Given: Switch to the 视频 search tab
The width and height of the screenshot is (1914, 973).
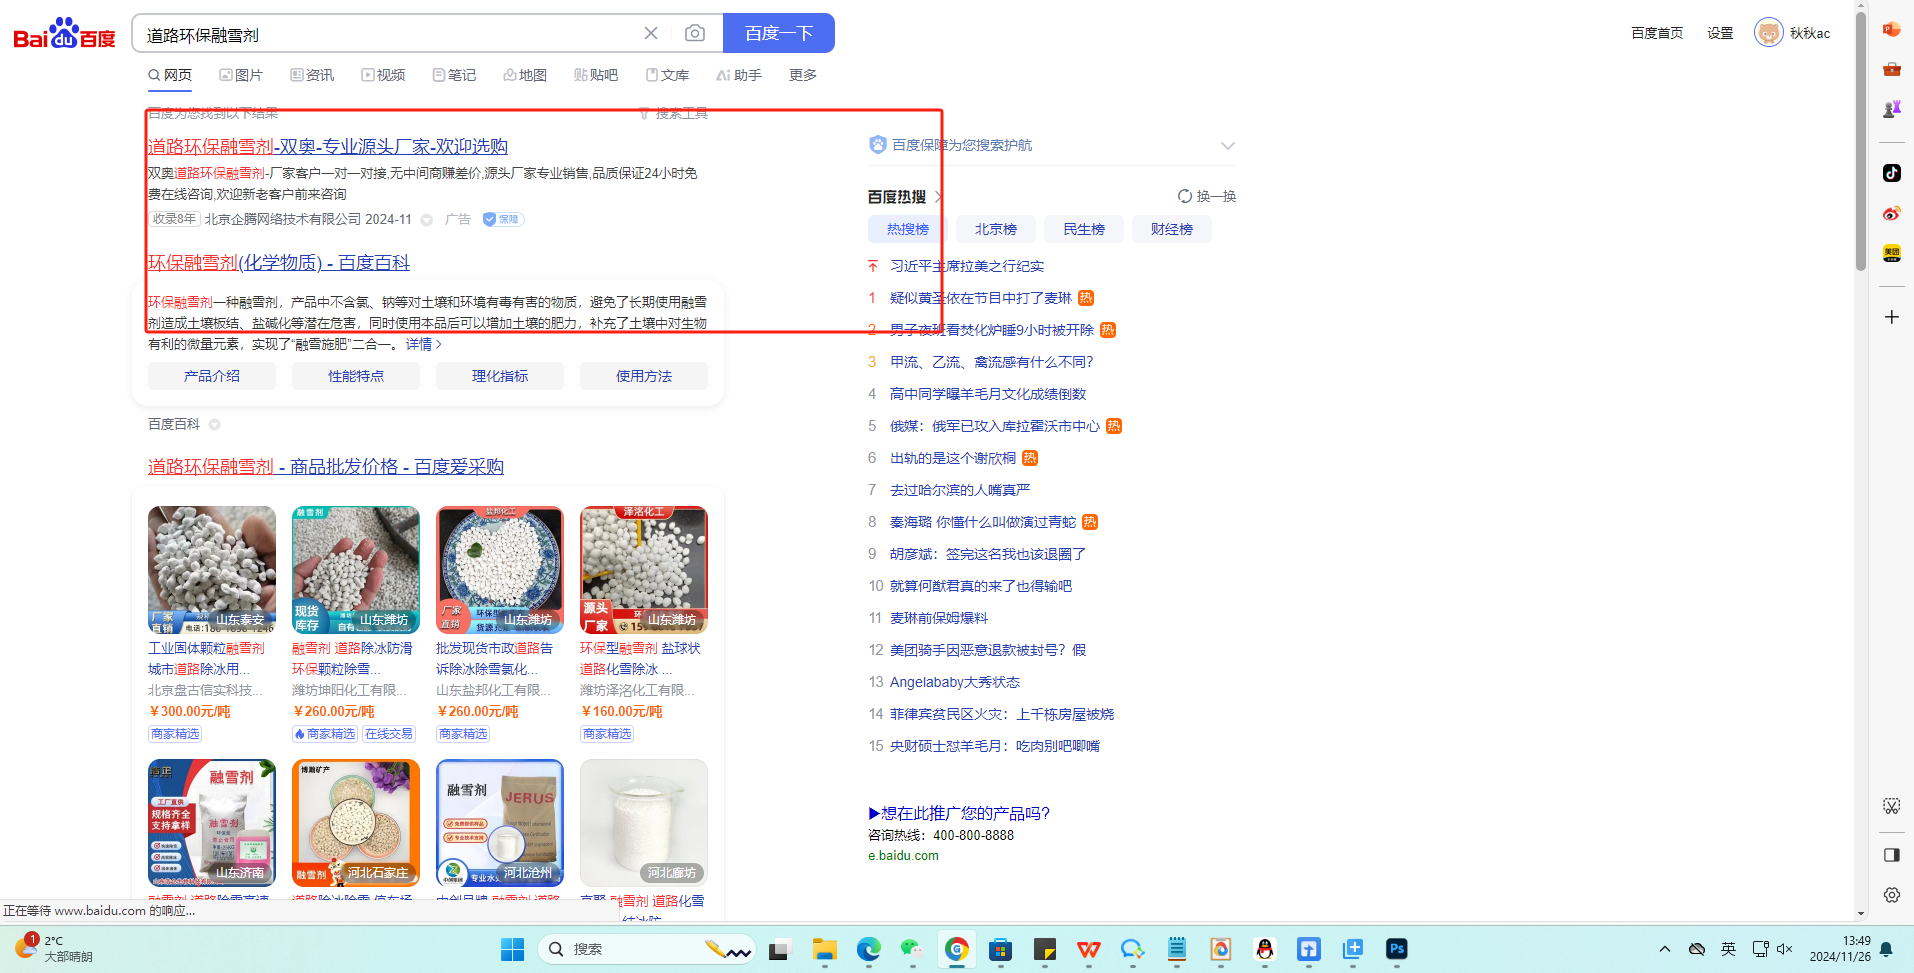Looking at the screenshot, I should point(383,75).
